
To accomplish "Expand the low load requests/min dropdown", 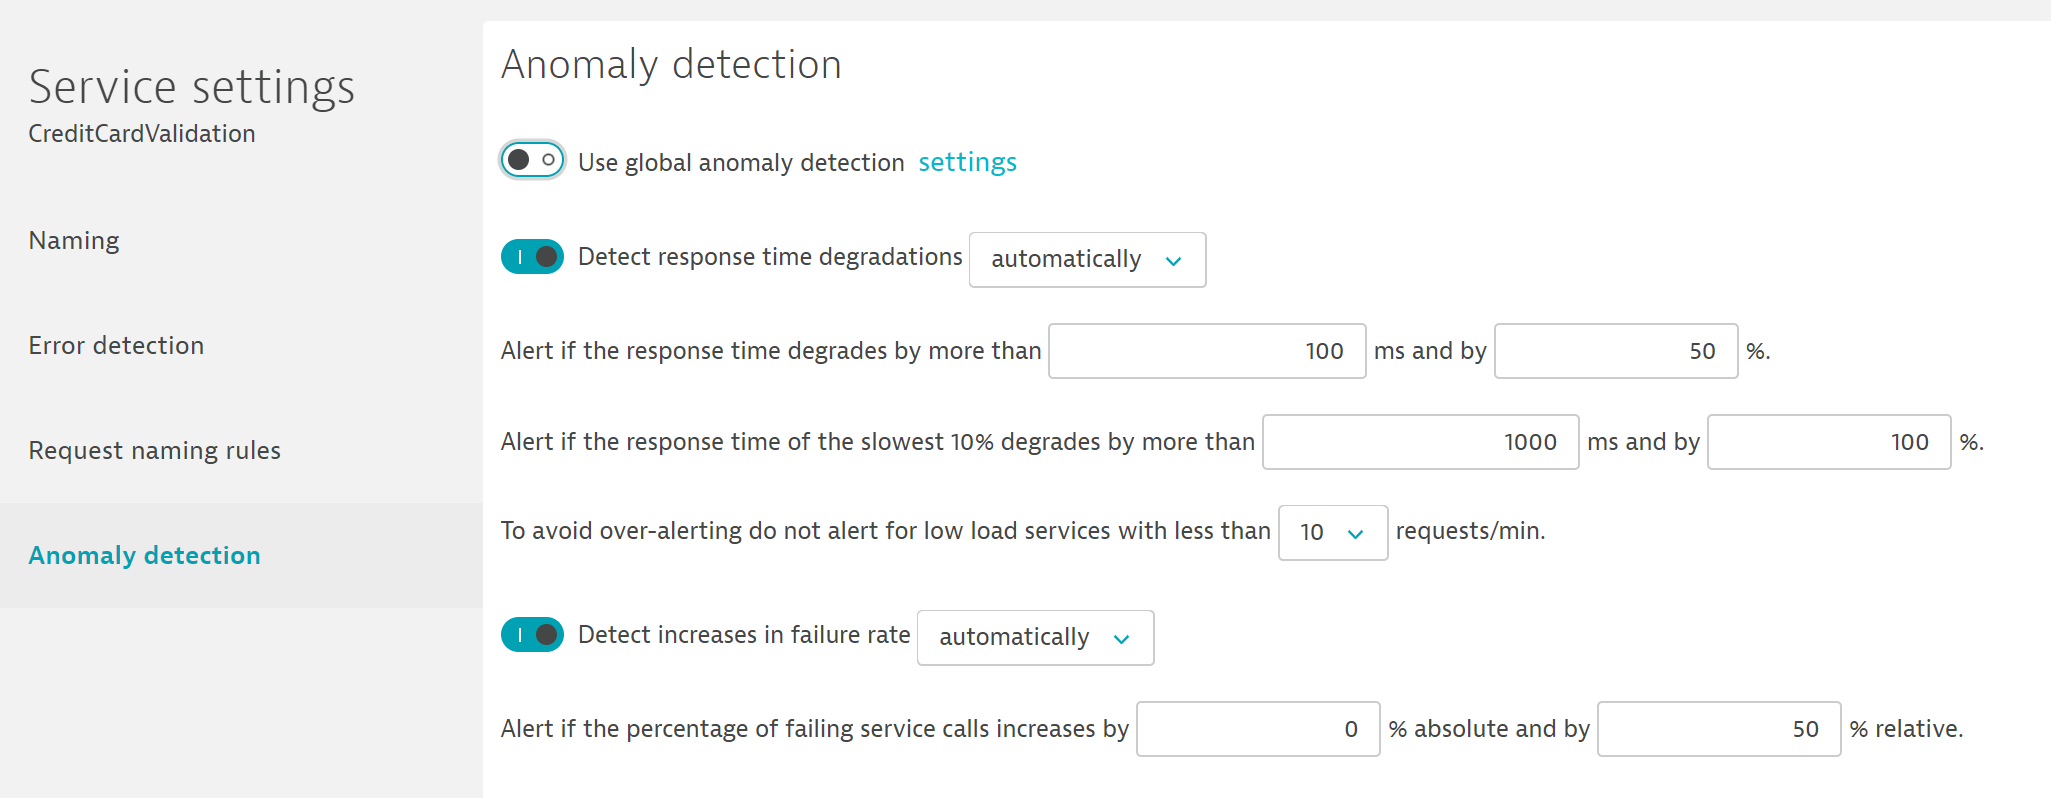I will (x=1332, y=533).
